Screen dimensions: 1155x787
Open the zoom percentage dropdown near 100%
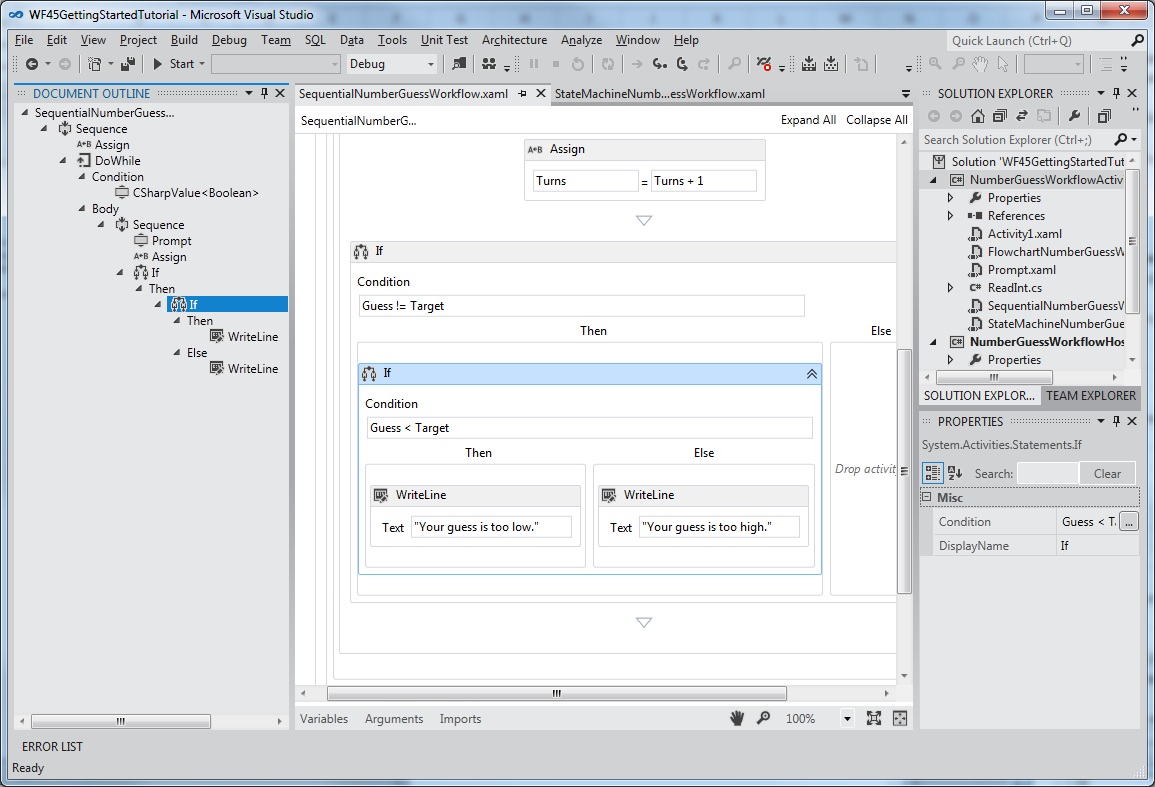(846, 718)
